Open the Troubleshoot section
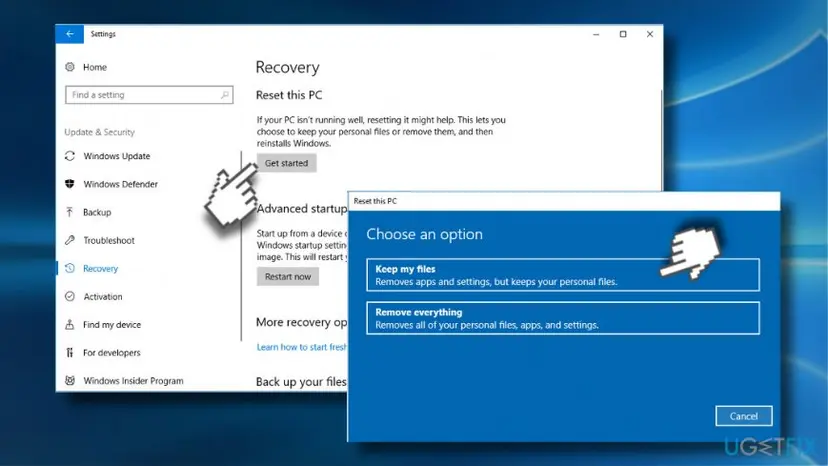Viewport: 828px width, 466px height. pyautogui.click(x=109, y=240)
